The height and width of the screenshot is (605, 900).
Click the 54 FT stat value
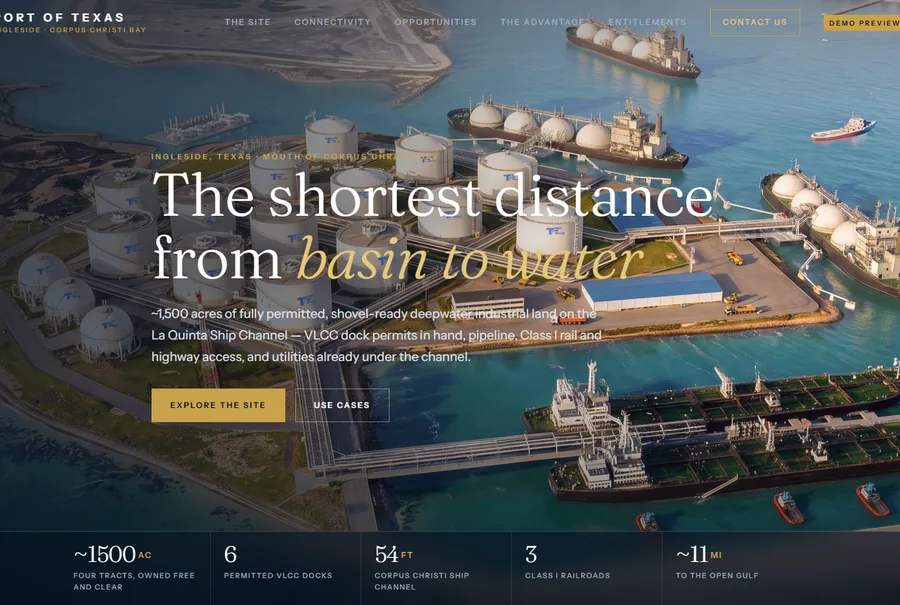(394, 554)
